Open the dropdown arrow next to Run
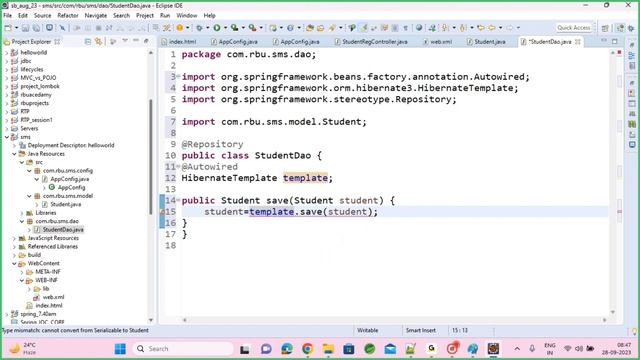The image size is (640, 360). tap(225, 28)
